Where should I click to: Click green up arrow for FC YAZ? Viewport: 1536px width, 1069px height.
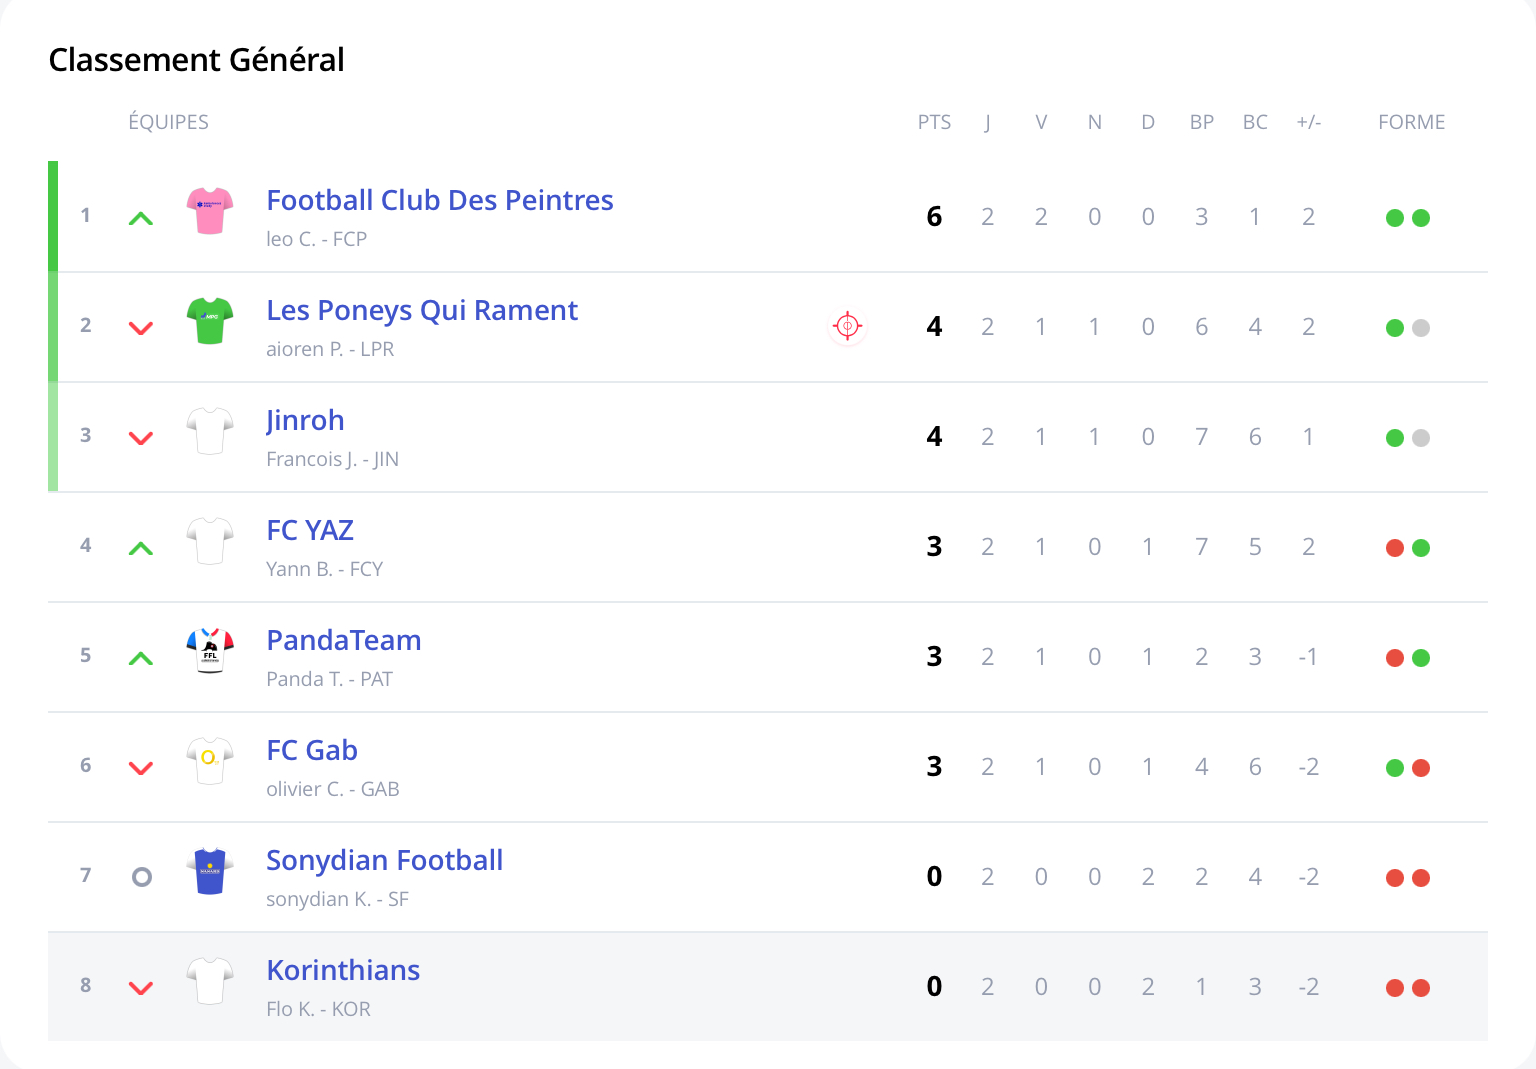[x=141, y=548]
